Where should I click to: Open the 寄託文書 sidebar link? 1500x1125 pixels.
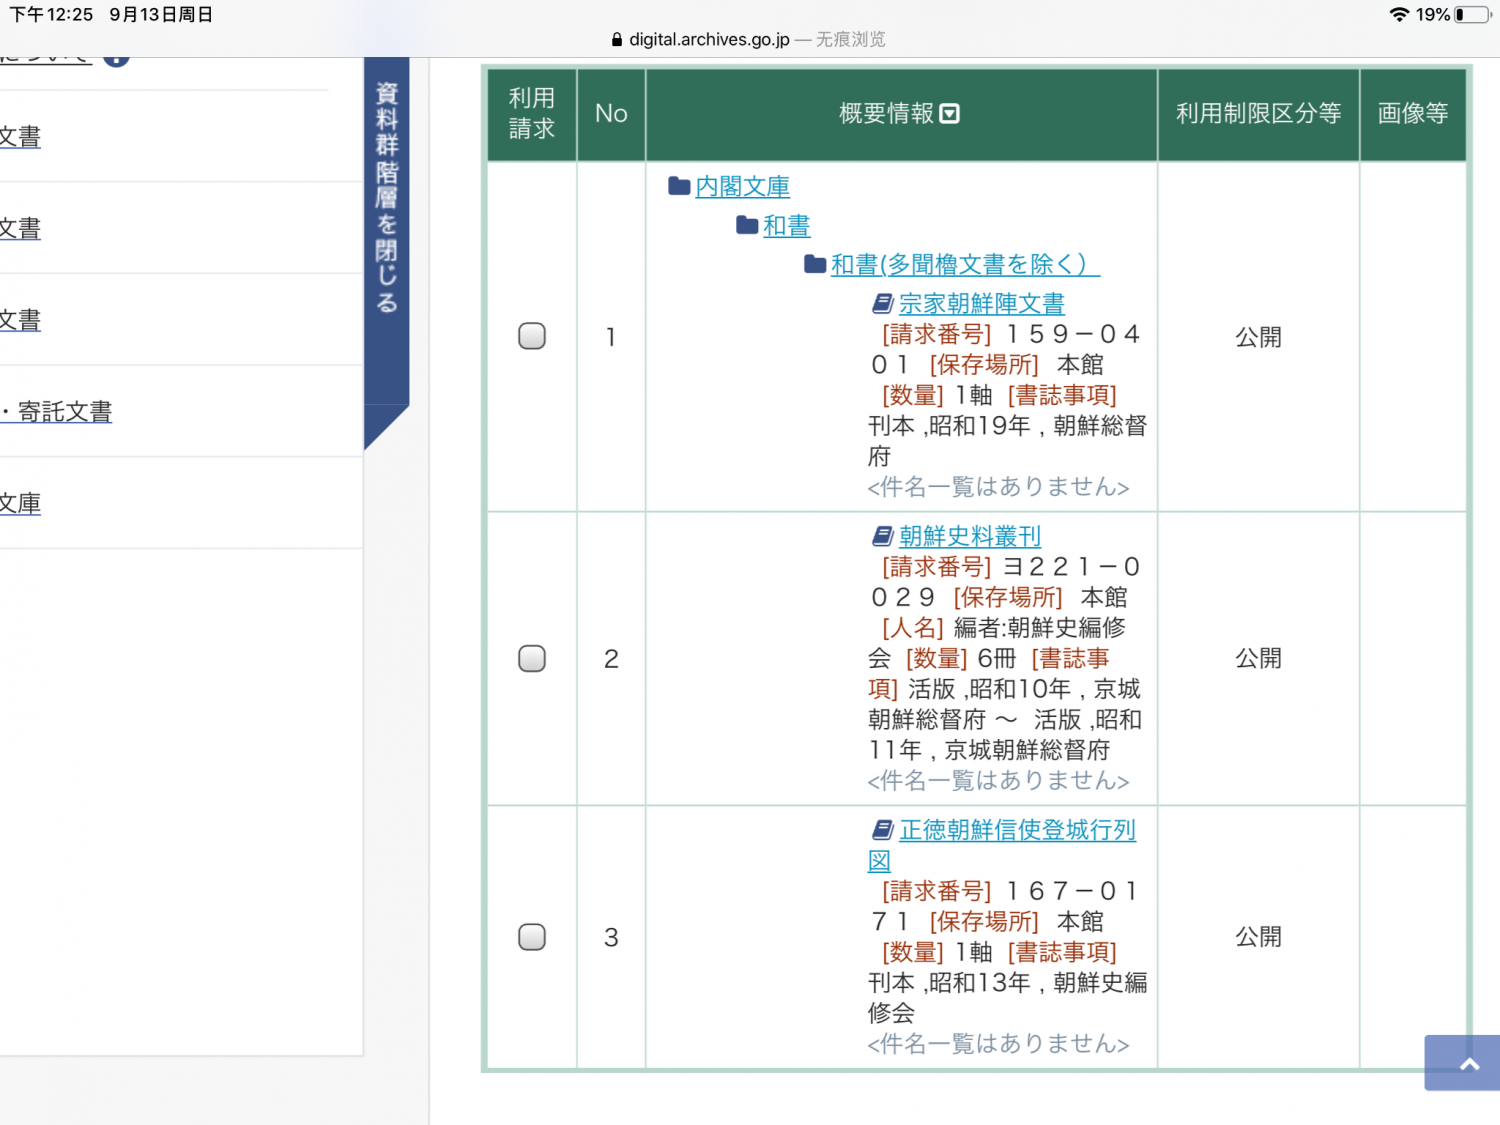click(63, 412)
